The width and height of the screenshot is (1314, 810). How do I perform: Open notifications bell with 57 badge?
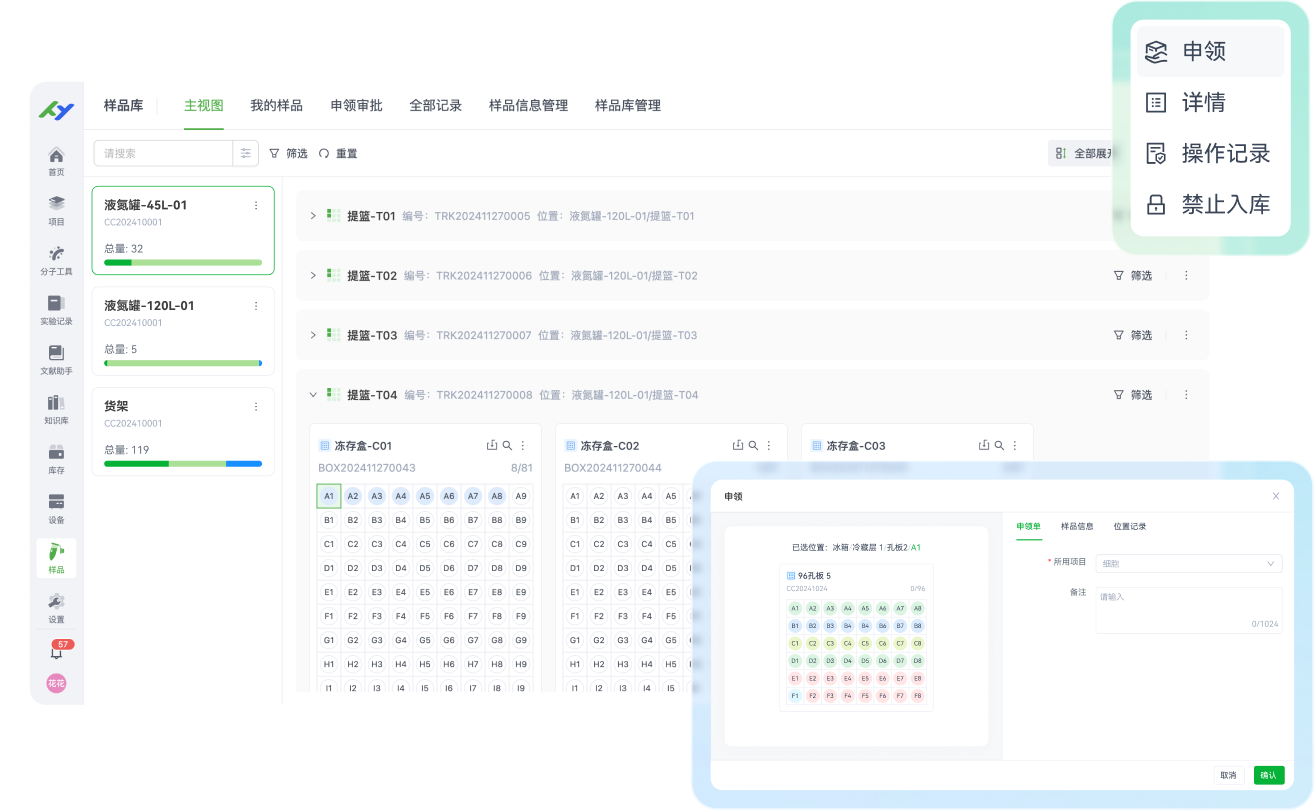click(56, 652)
